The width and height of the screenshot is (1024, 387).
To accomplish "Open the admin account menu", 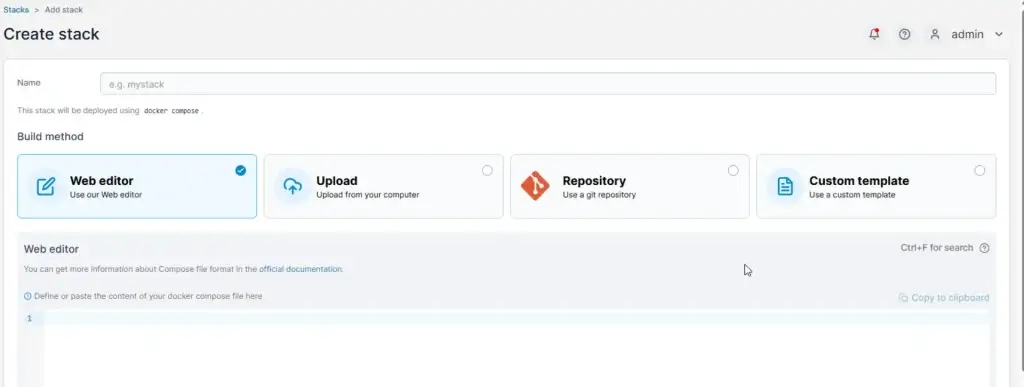I will pos(967,35).
